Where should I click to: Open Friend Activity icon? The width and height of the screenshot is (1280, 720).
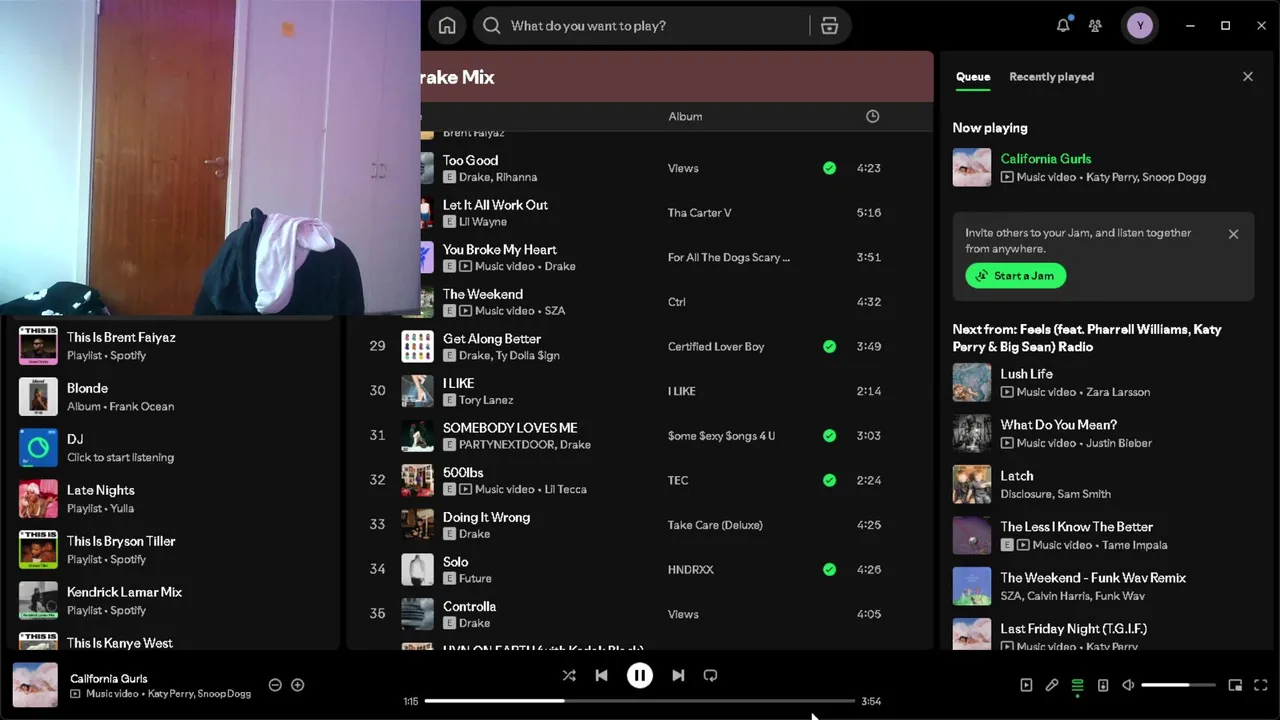(1095, 26)
